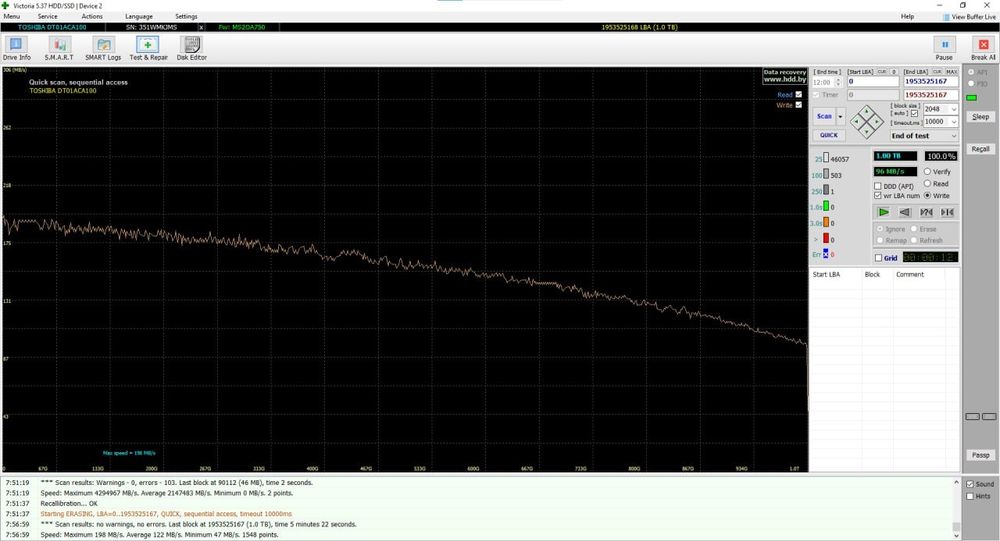The image size is (1000, 541).
Task: Open the Settings menu
Action: 186,17
